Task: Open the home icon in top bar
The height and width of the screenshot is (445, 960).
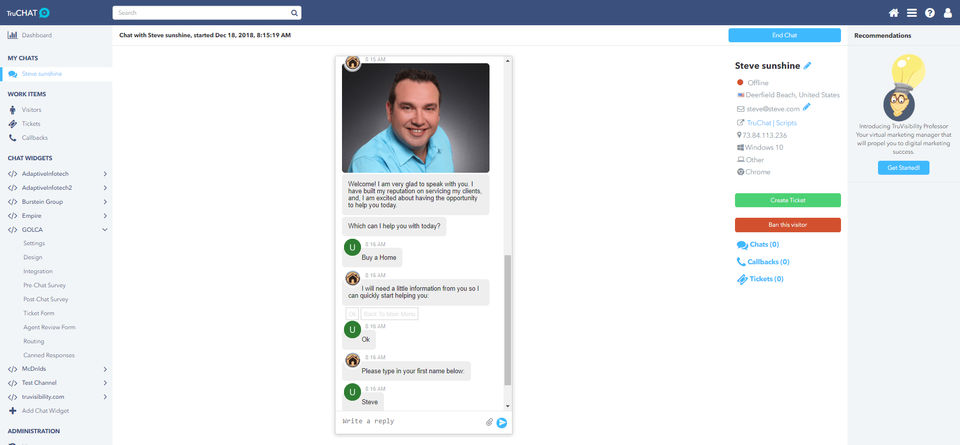Action: (x=893, y=12)
